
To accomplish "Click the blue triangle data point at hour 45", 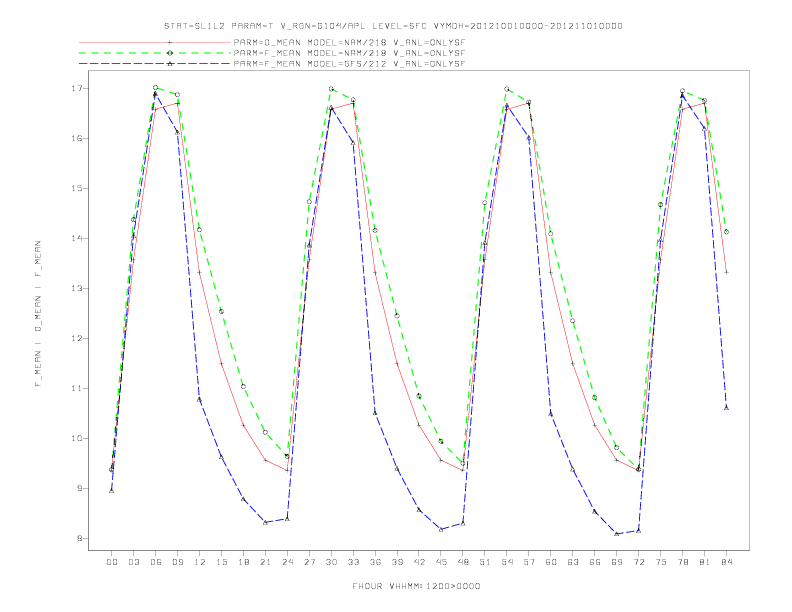I will pyautogui.click(x=441, y=529).
